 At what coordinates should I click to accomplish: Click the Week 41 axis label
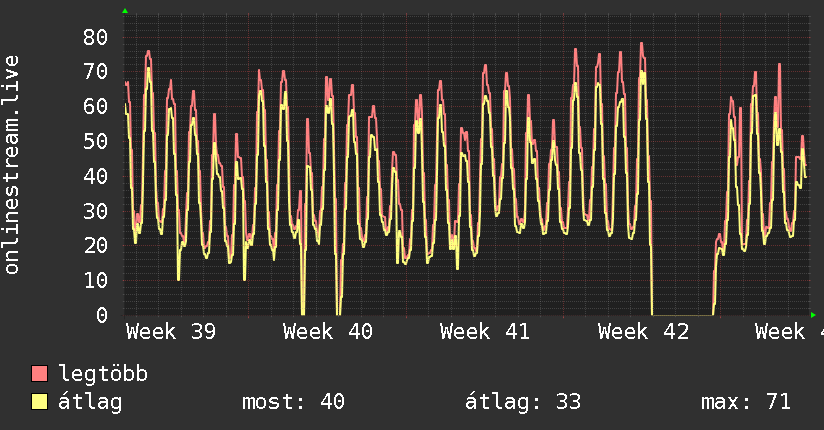tap(485, 332)
